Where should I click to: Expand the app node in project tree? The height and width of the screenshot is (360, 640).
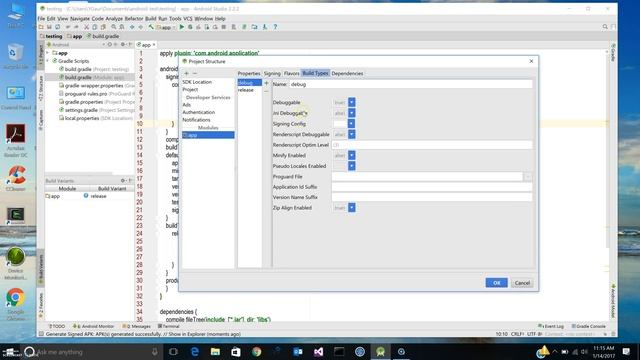48,53
